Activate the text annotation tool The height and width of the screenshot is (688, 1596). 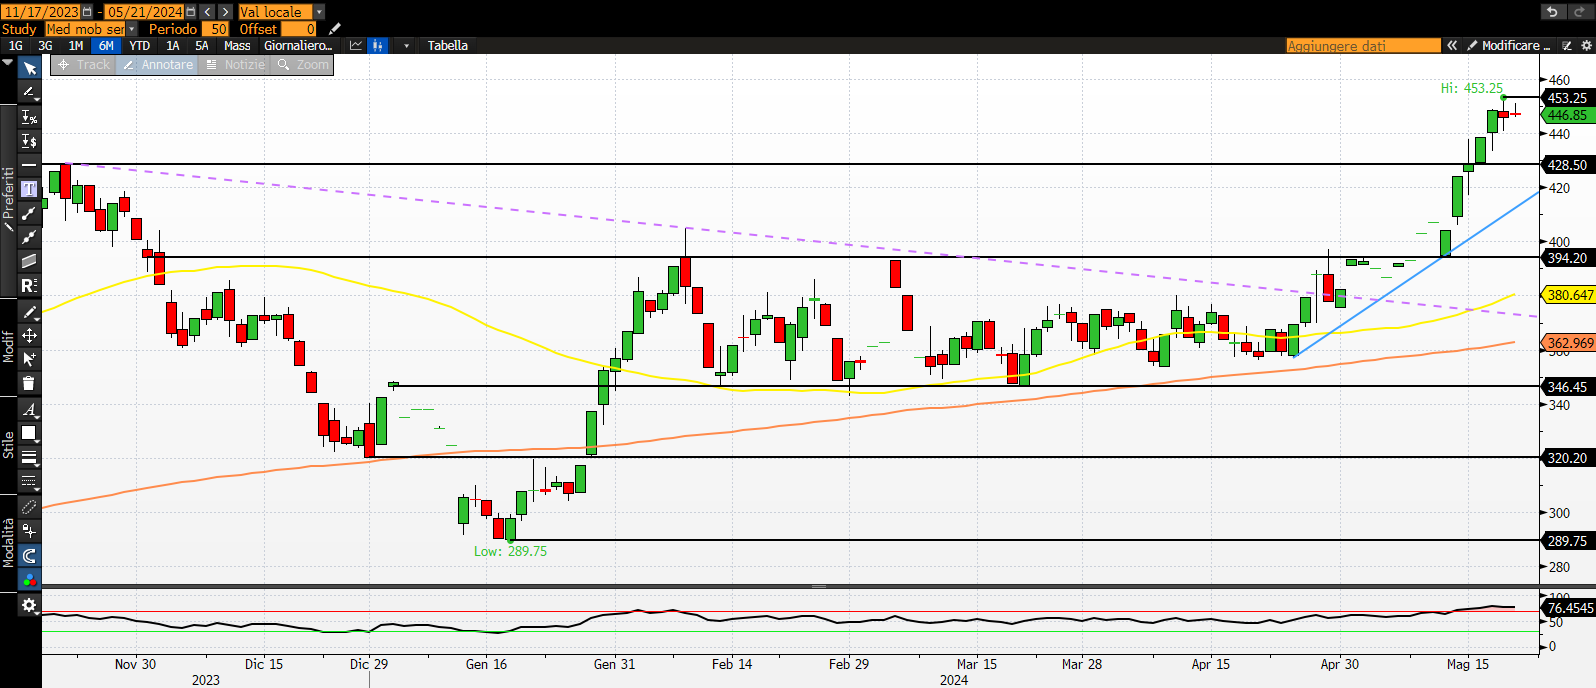pyautogui.click(x=29, y=189)
